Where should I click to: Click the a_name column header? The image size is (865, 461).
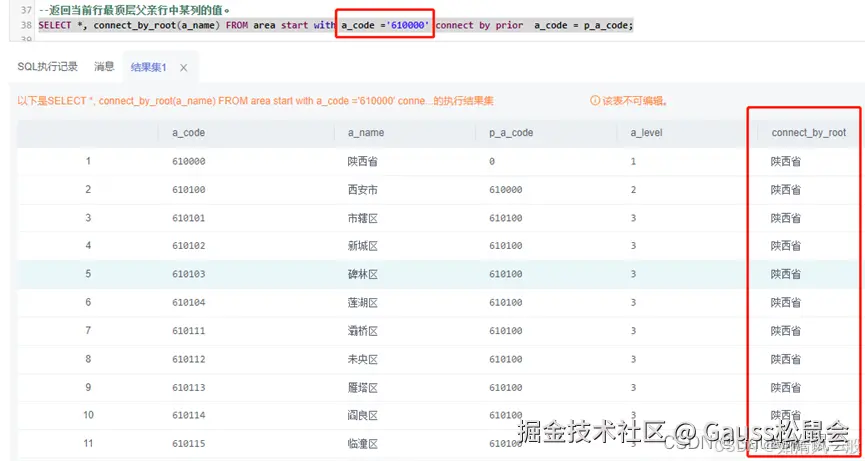[x=366, y=133]
